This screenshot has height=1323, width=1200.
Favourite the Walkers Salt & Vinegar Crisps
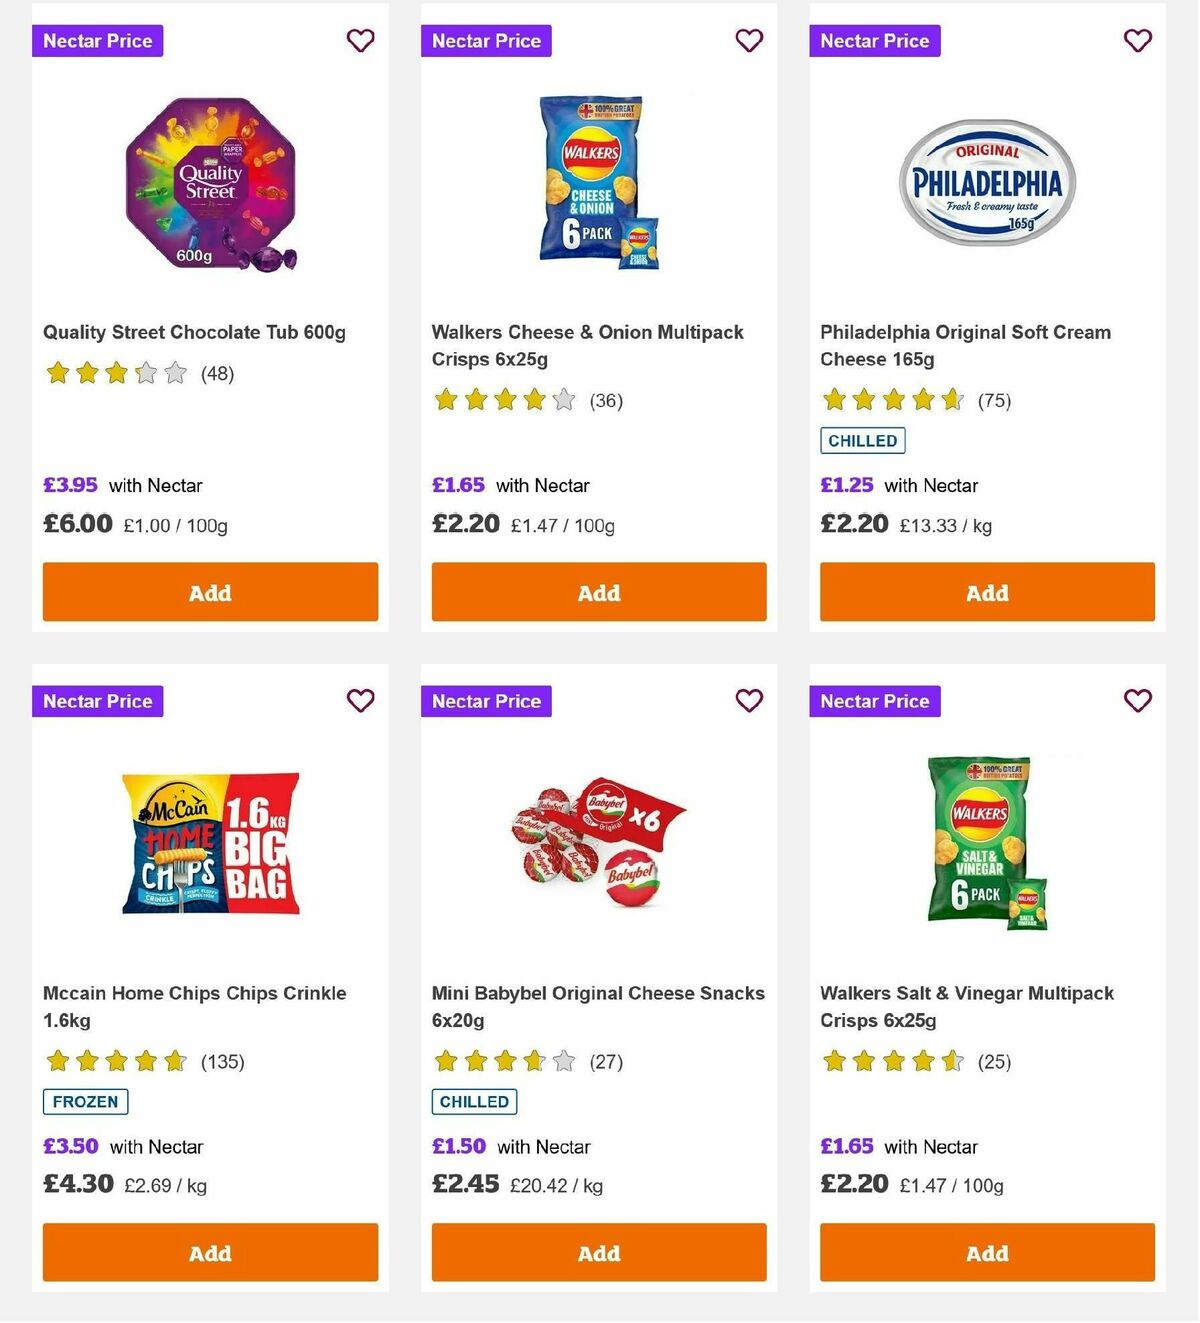(x=1137, y=701)
